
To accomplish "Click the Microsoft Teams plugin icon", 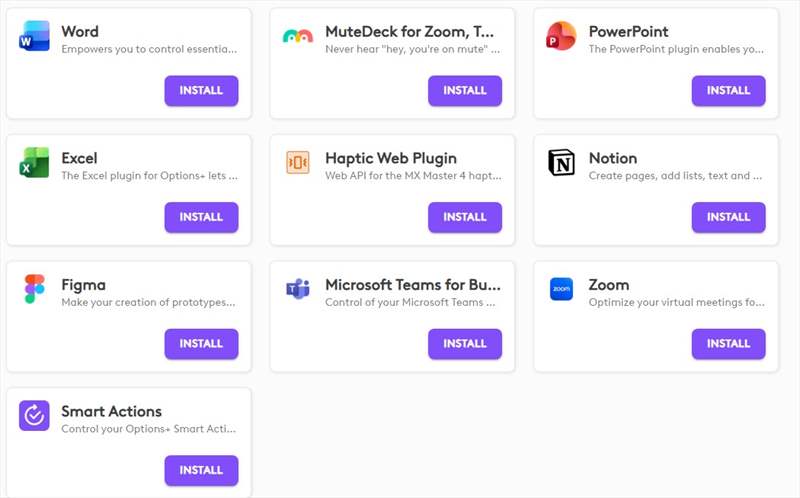I will pyautogui.click(x=298, y=289).
